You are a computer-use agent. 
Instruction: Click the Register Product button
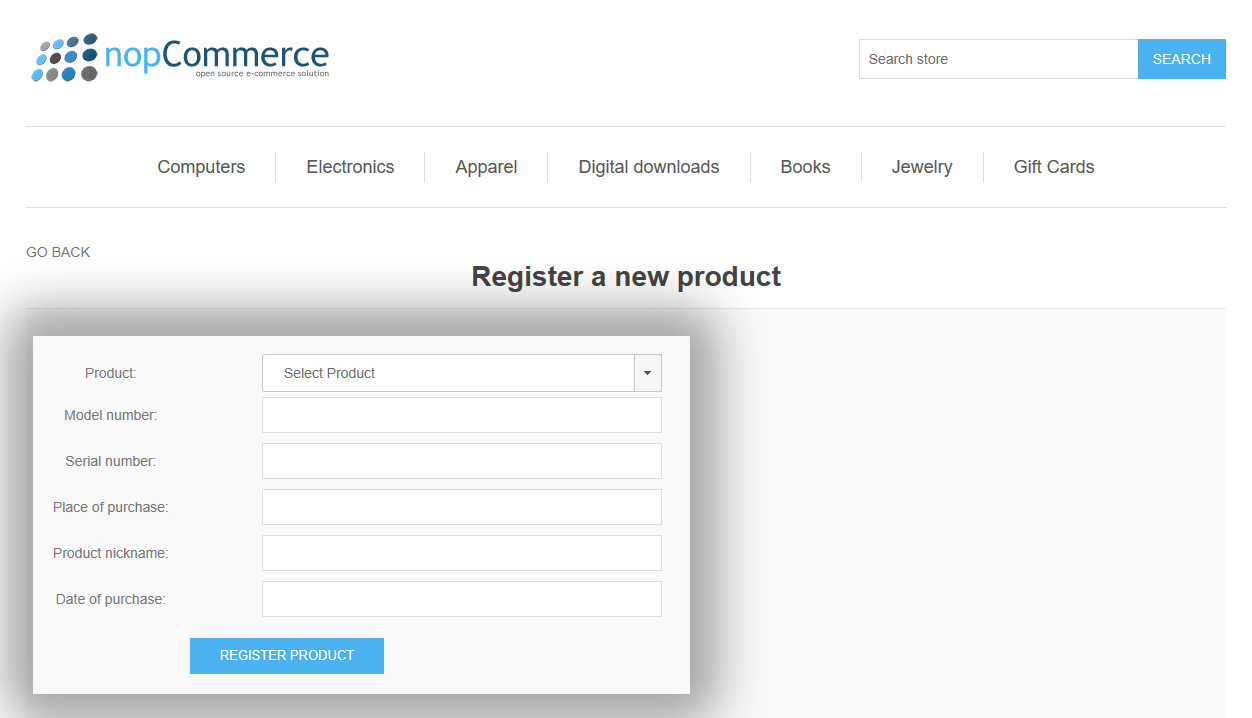point(287,656)
